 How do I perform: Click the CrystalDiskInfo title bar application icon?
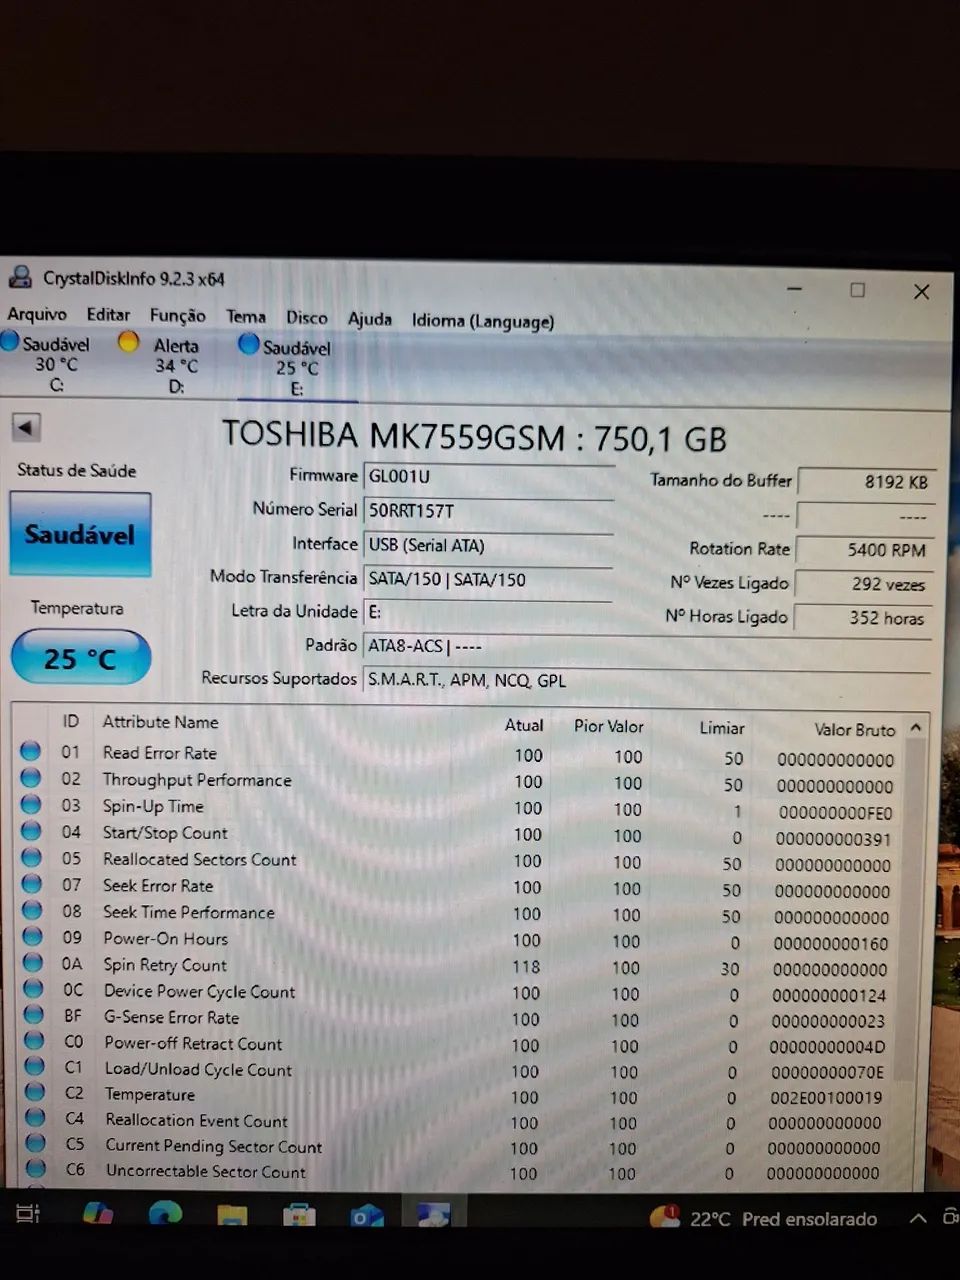20,277
